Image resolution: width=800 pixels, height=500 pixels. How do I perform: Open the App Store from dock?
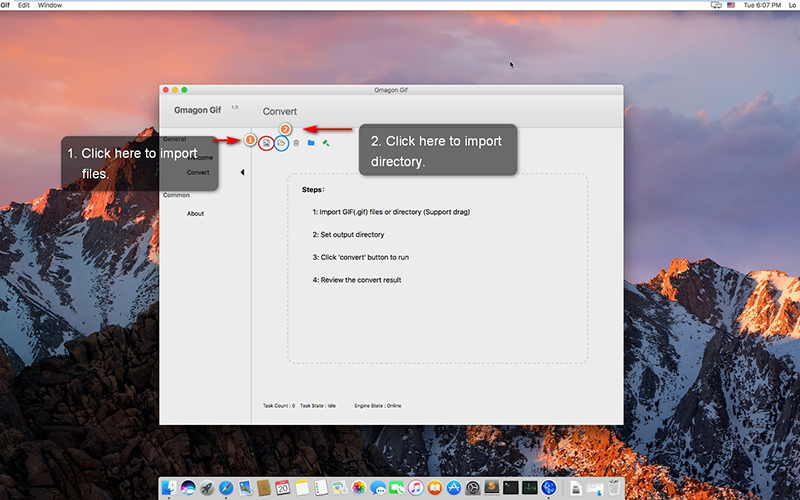[454, 488]
